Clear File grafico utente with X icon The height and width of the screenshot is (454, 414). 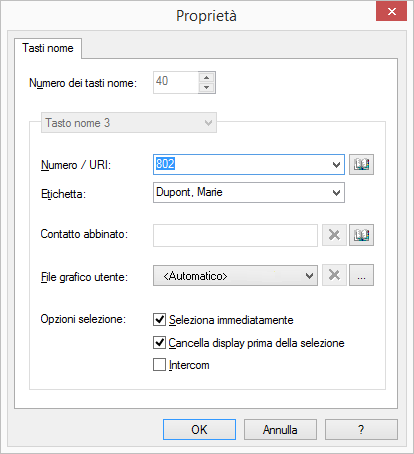334,275
